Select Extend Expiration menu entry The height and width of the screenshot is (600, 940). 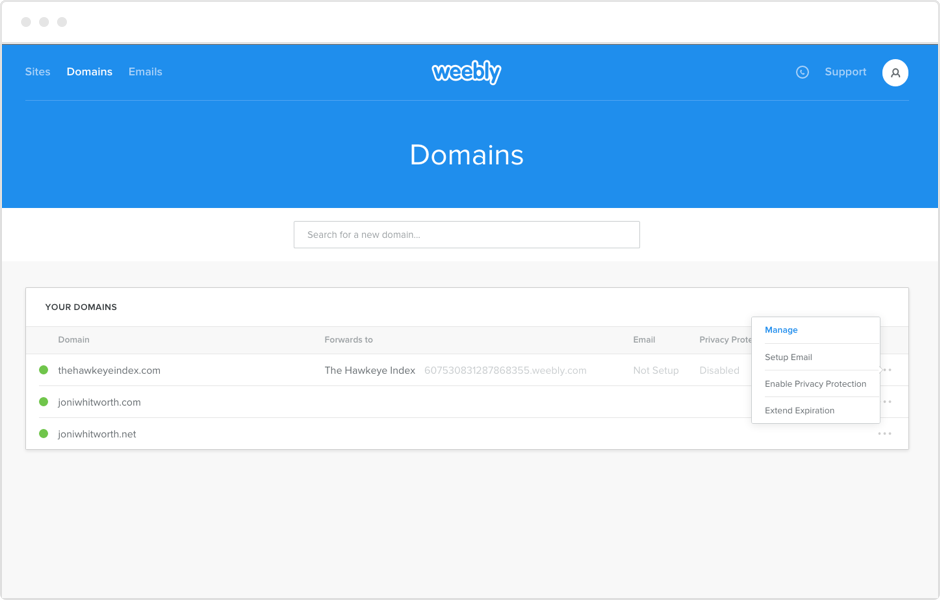tap(799, 411)
